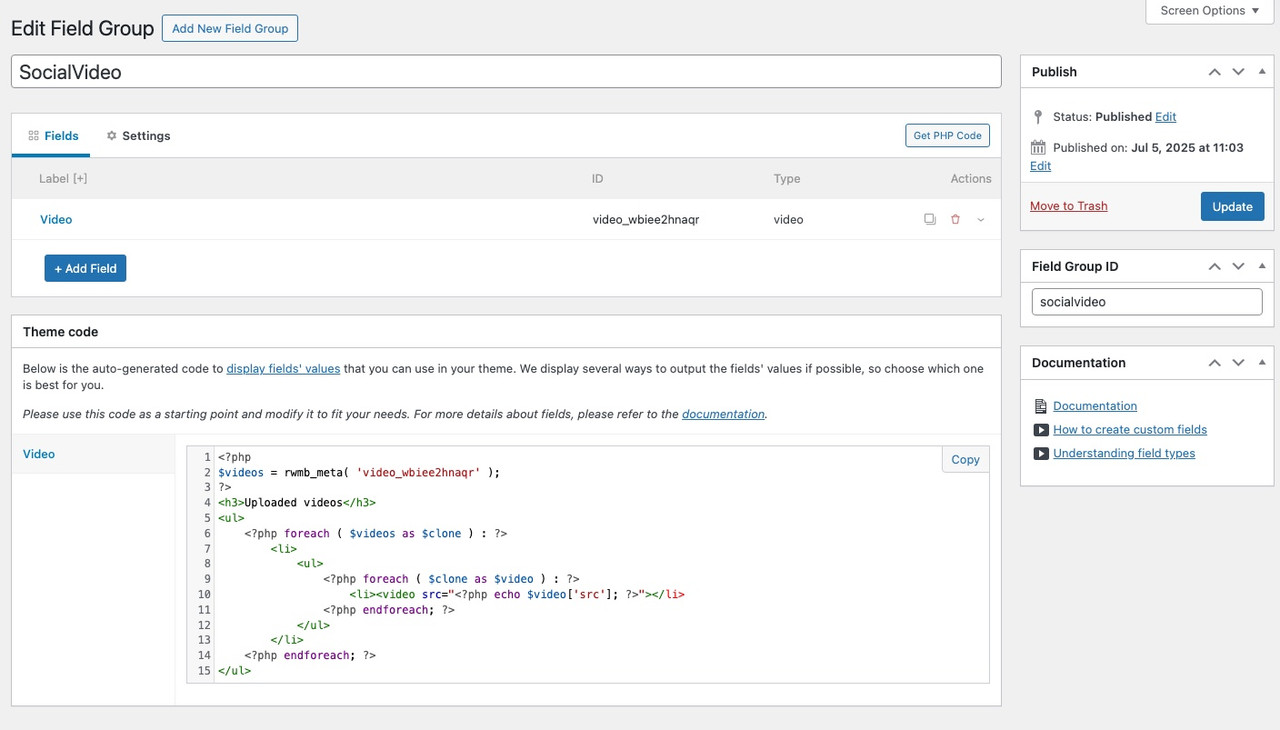Move Documentation panel down

tap(1238, 363)
